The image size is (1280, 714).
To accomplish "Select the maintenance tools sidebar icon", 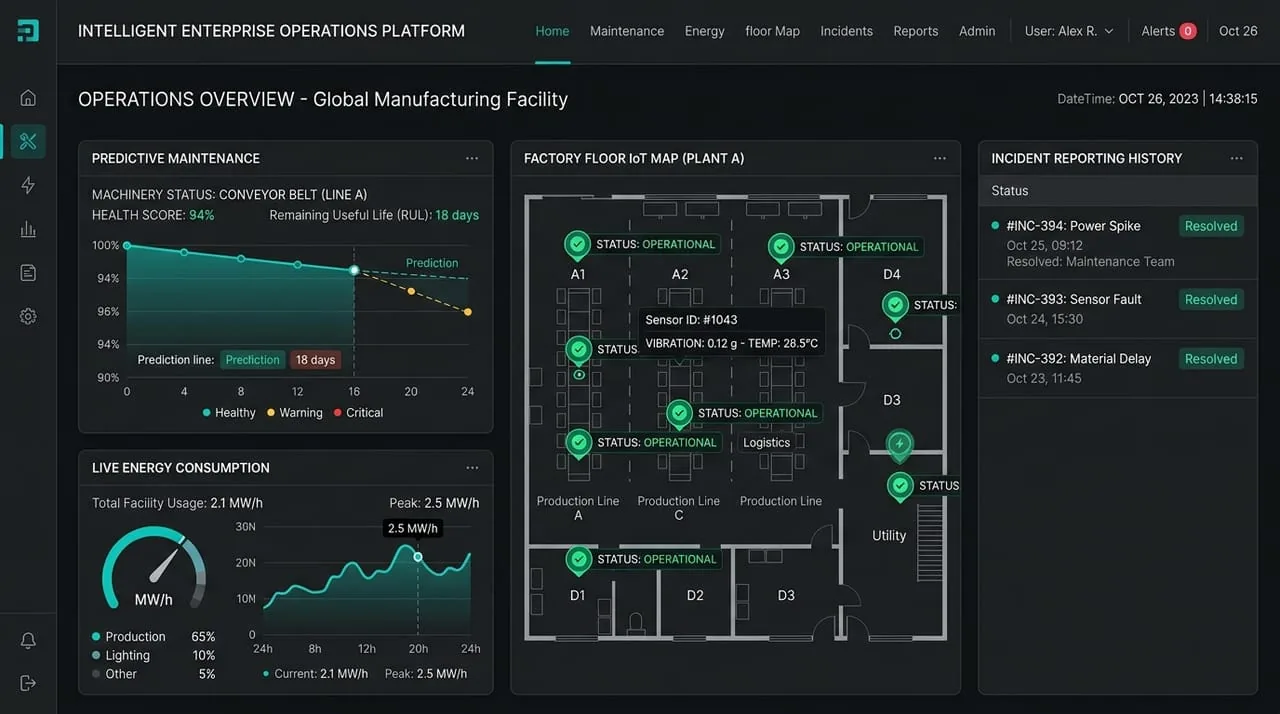I will [28, 141].
